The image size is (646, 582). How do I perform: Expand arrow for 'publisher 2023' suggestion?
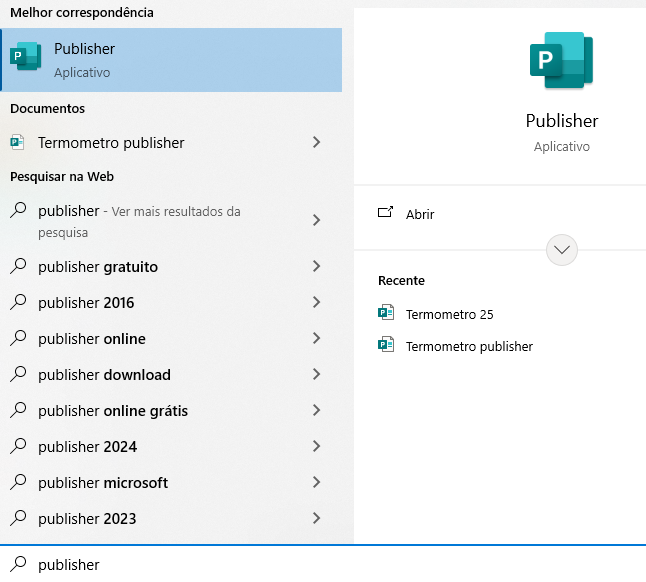pos(316,518)
